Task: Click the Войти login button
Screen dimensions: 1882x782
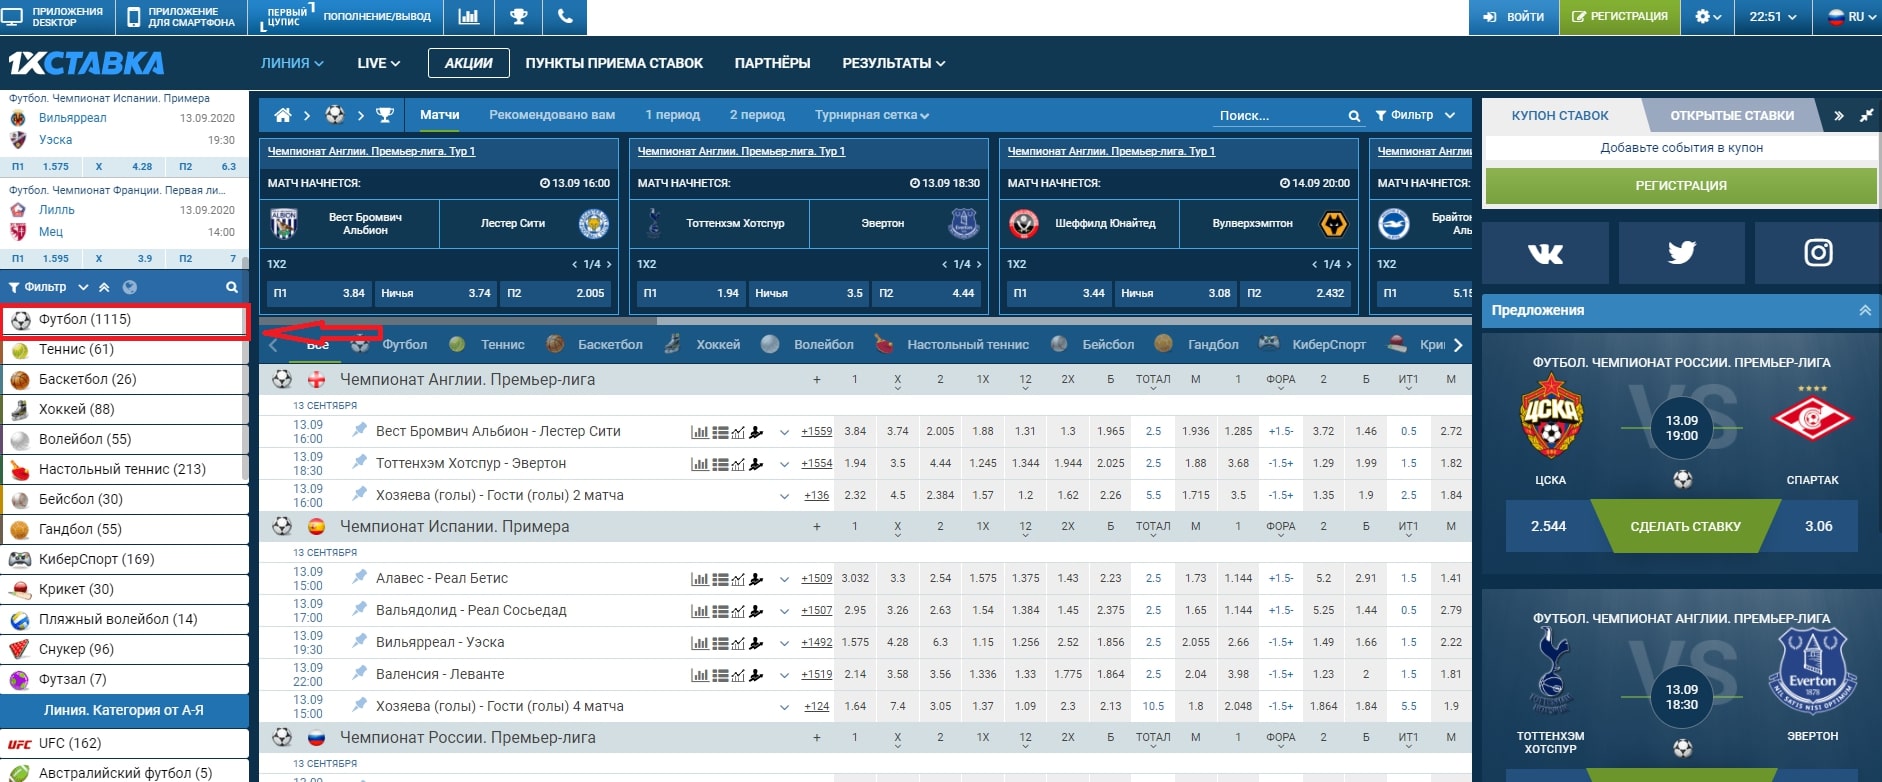Action: 1514,17
